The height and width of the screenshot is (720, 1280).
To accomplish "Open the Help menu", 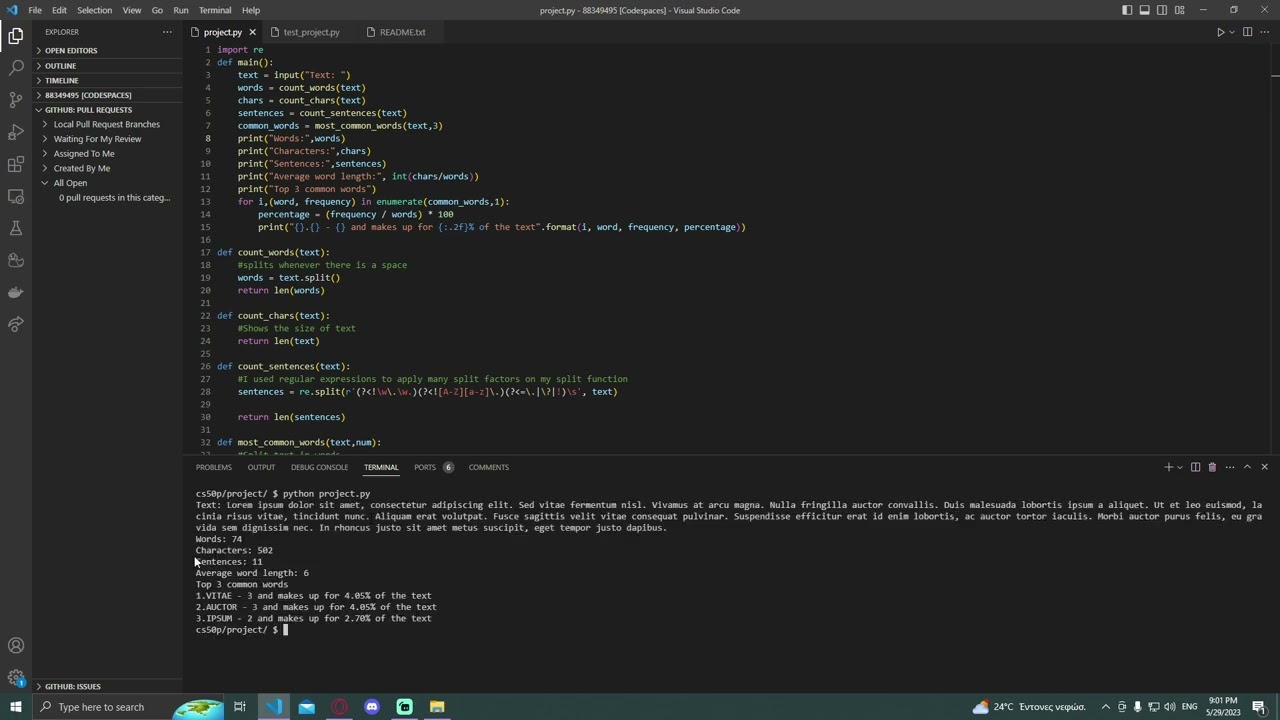I will (x=251, y=10).
